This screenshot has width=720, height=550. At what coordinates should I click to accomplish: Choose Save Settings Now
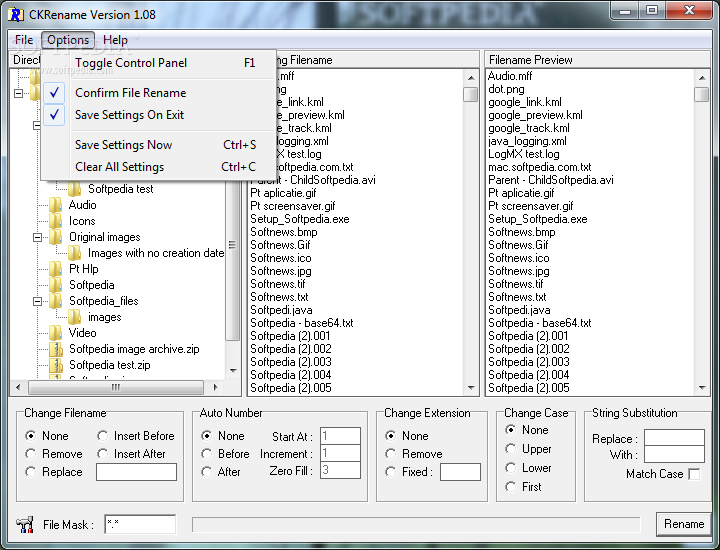click(x=159, y=145)
